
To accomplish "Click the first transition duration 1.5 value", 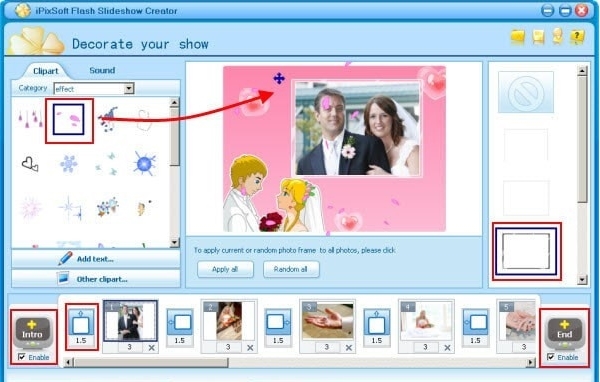I will click(x=81, y=341).
